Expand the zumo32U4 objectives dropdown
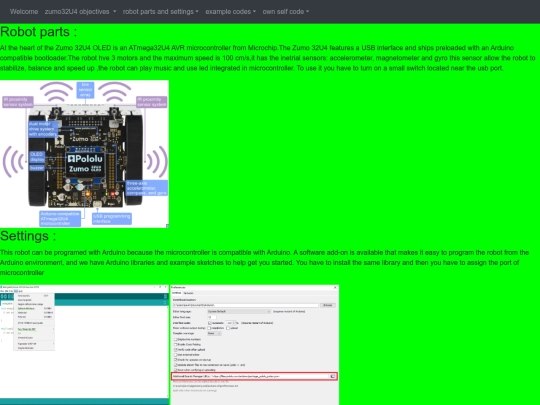Viewport: 540px width, 405px height. pyautogui.click(x=80, y=12)
